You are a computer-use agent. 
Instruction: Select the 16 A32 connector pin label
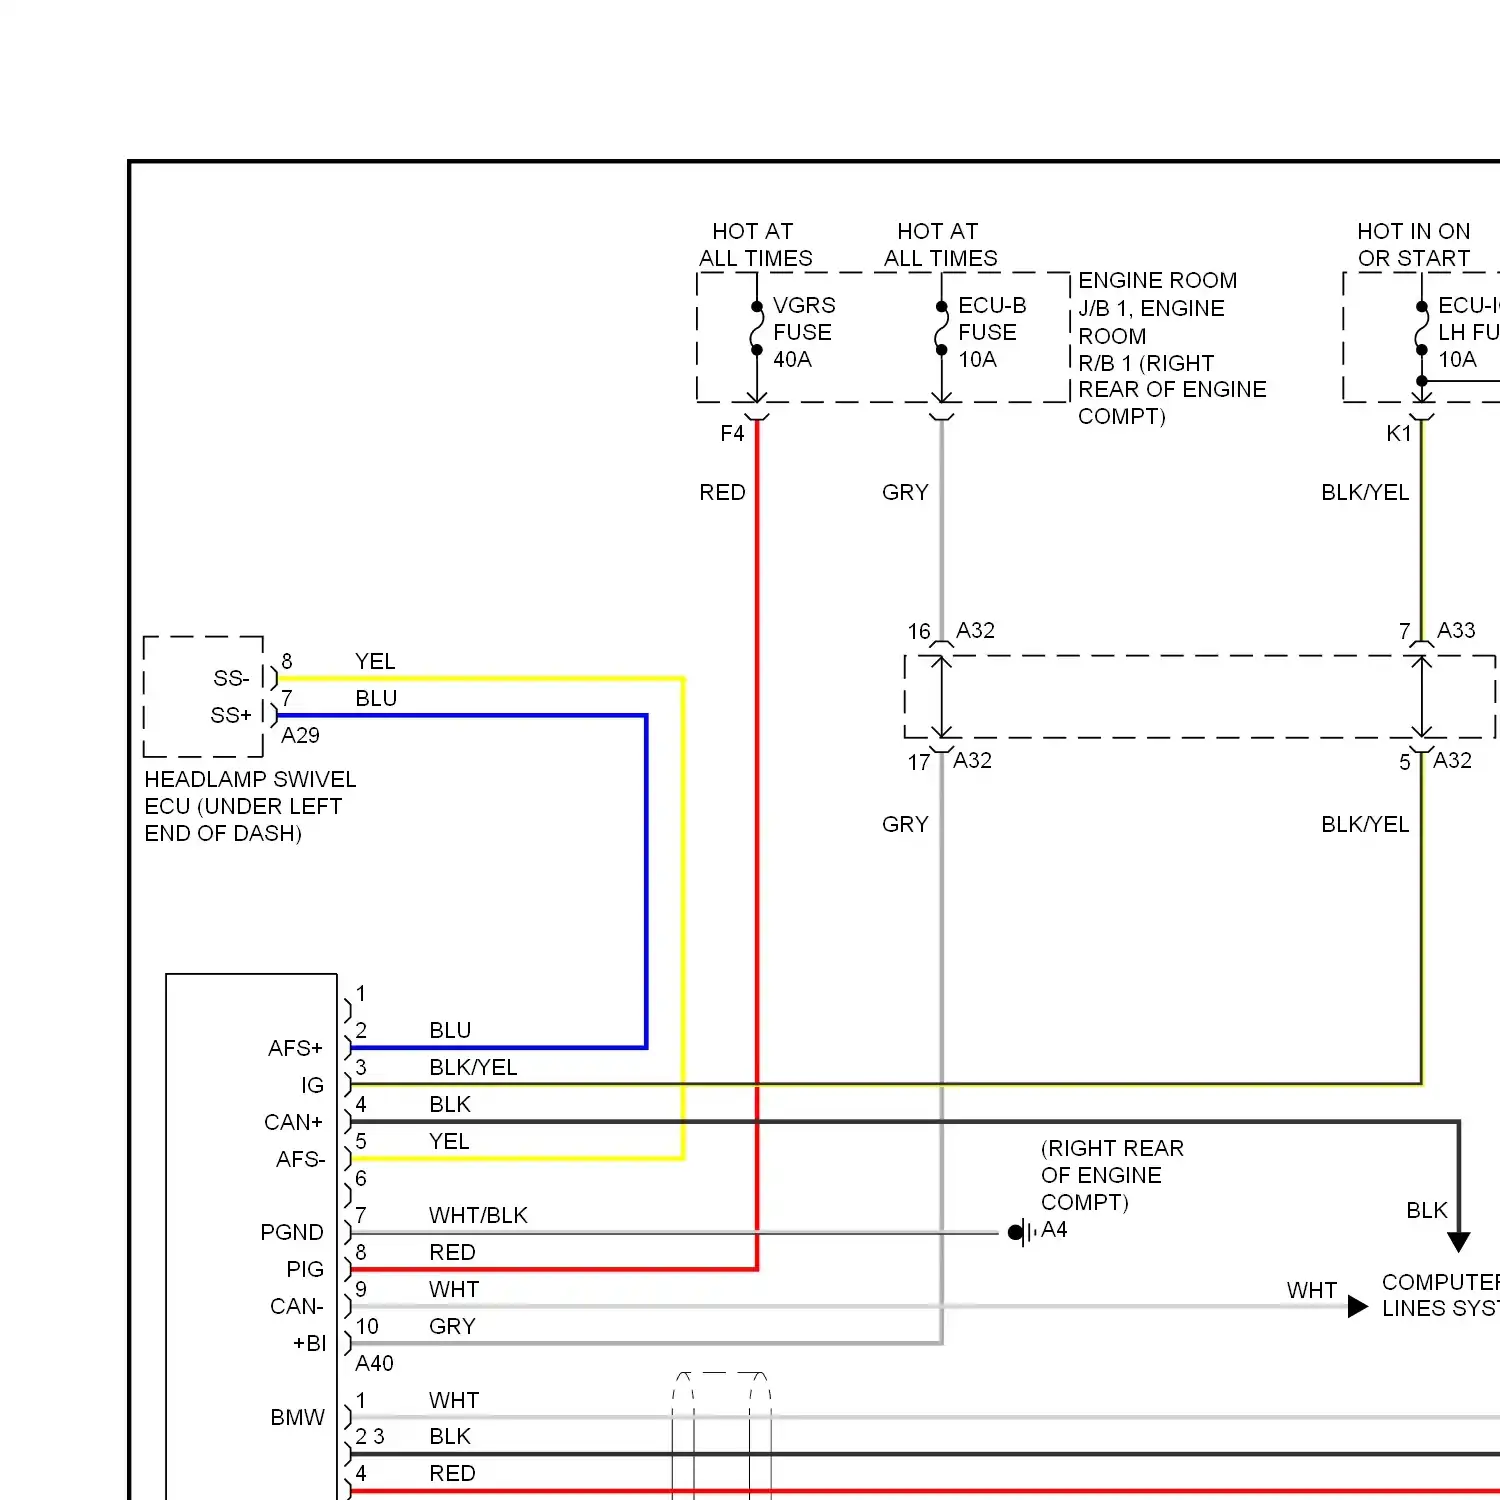click(x=951, y=631)
